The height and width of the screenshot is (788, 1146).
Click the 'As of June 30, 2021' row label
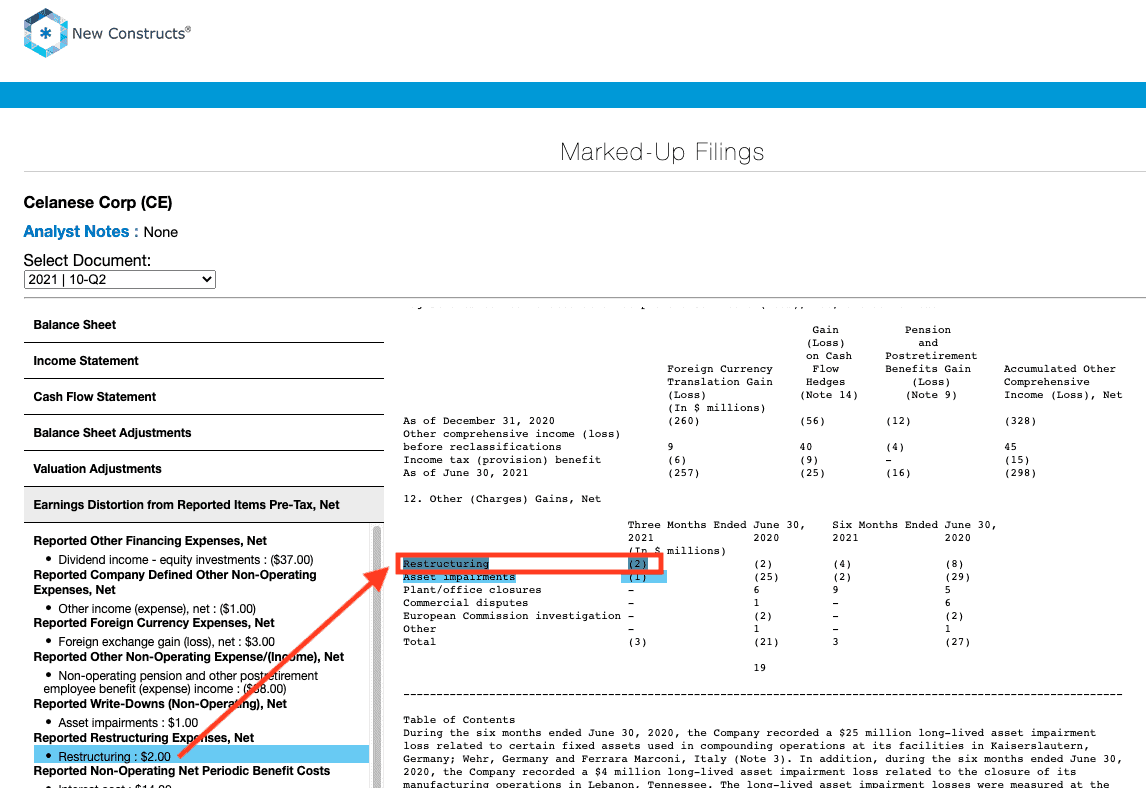466,473
